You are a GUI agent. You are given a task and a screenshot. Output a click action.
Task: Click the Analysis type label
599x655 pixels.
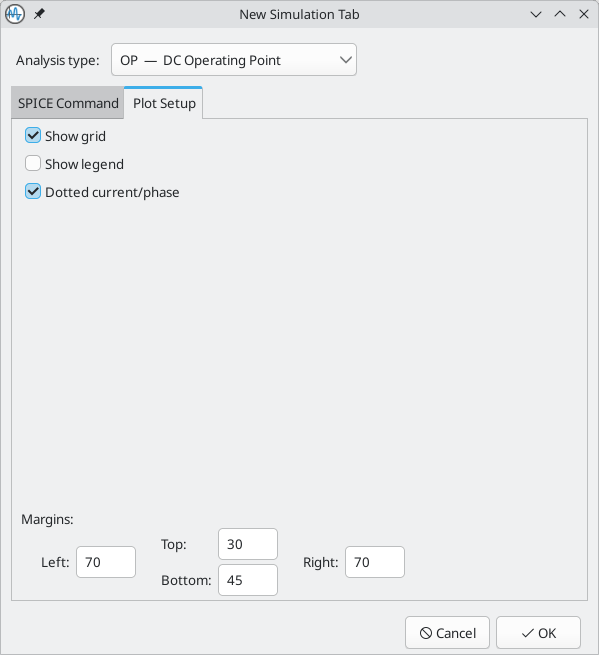pyautogui.click(x=58, y=61)
